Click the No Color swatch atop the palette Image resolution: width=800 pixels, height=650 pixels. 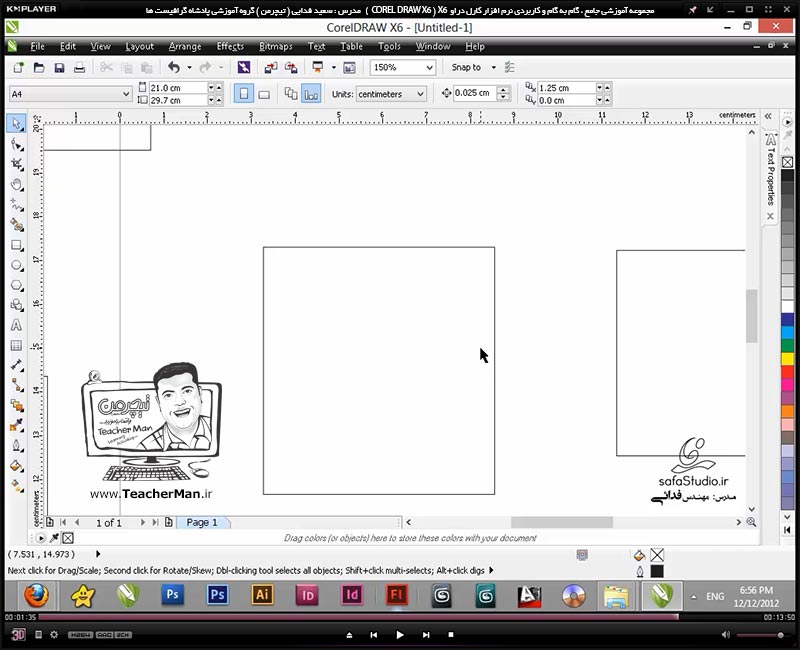click(x=787, y=162)
